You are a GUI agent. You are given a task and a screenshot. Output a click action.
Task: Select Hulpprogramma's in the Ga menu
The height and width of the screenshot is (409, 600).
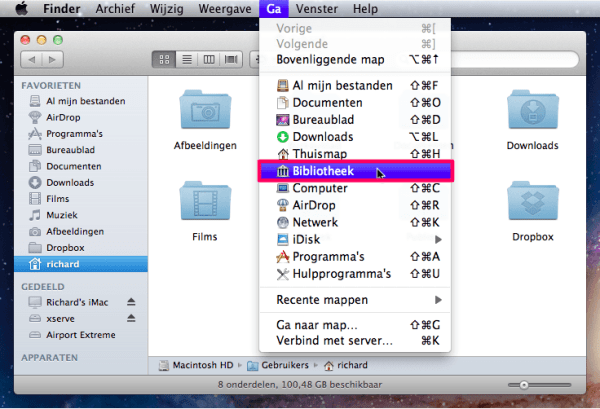[x=355, y=274]
